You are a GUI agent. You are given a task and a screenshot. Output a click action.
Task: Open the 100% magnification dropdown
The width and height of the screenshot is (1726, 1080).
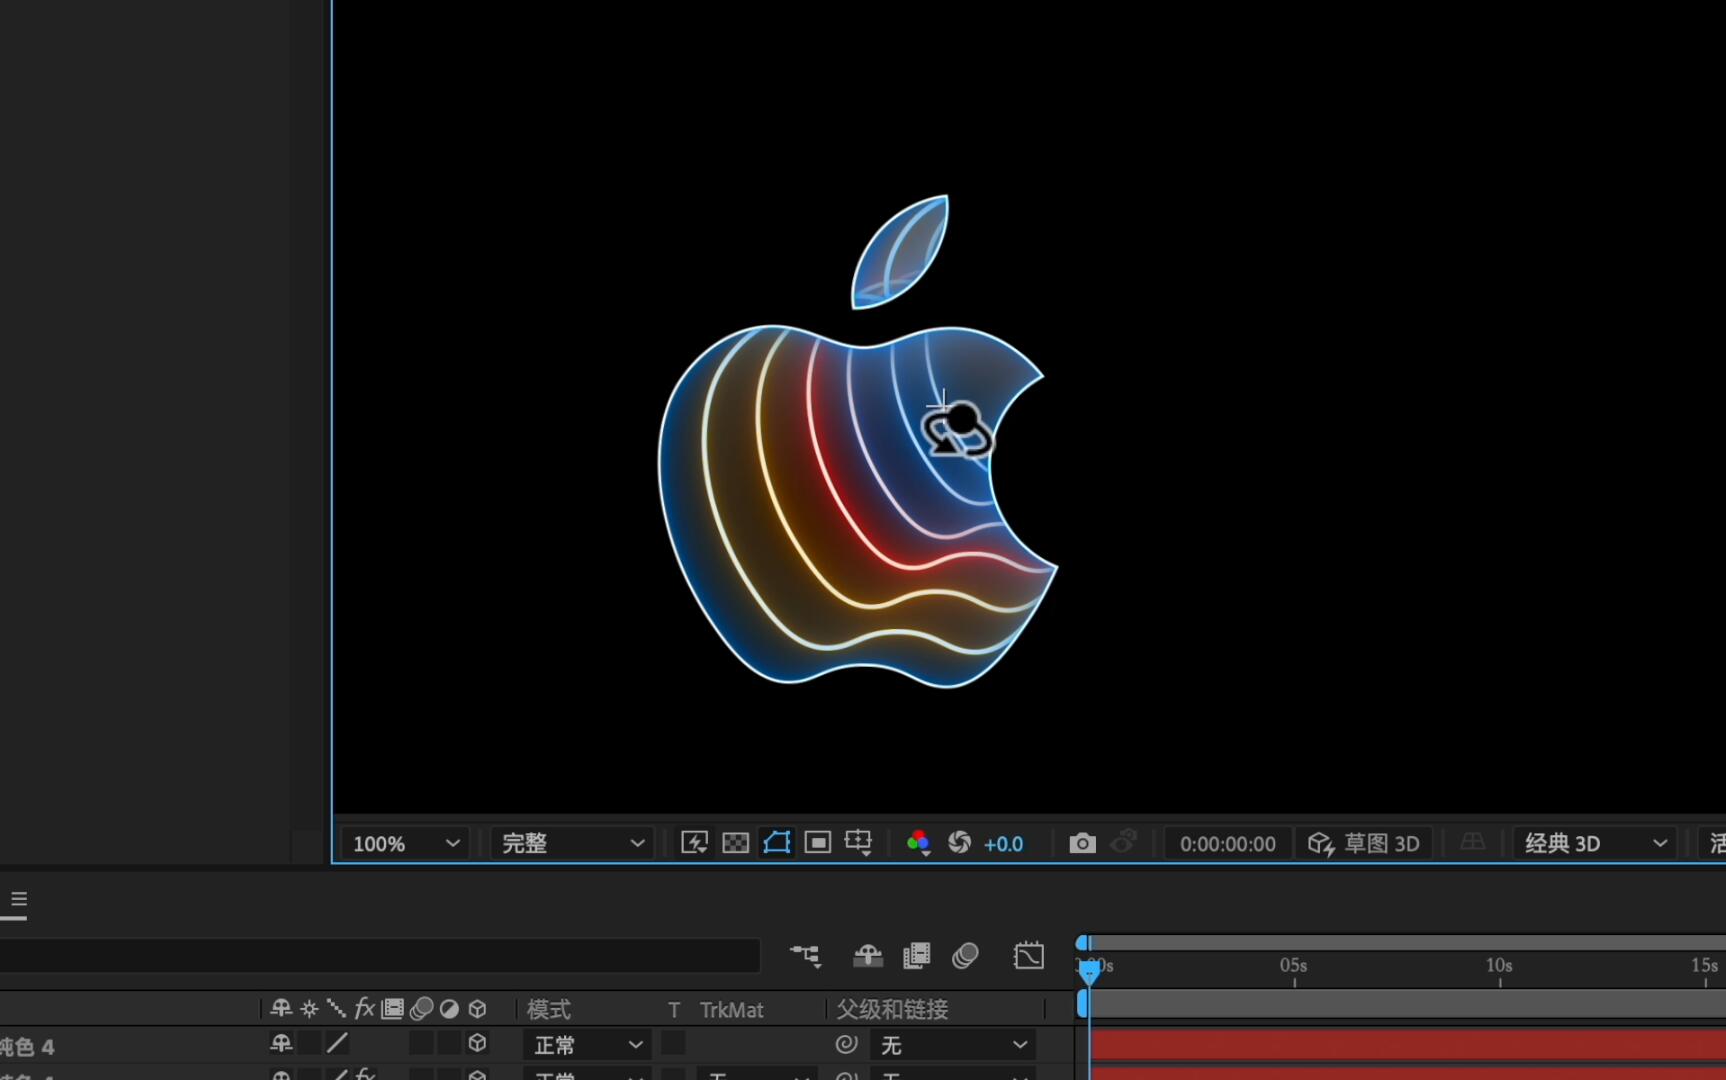click(404, 843)
